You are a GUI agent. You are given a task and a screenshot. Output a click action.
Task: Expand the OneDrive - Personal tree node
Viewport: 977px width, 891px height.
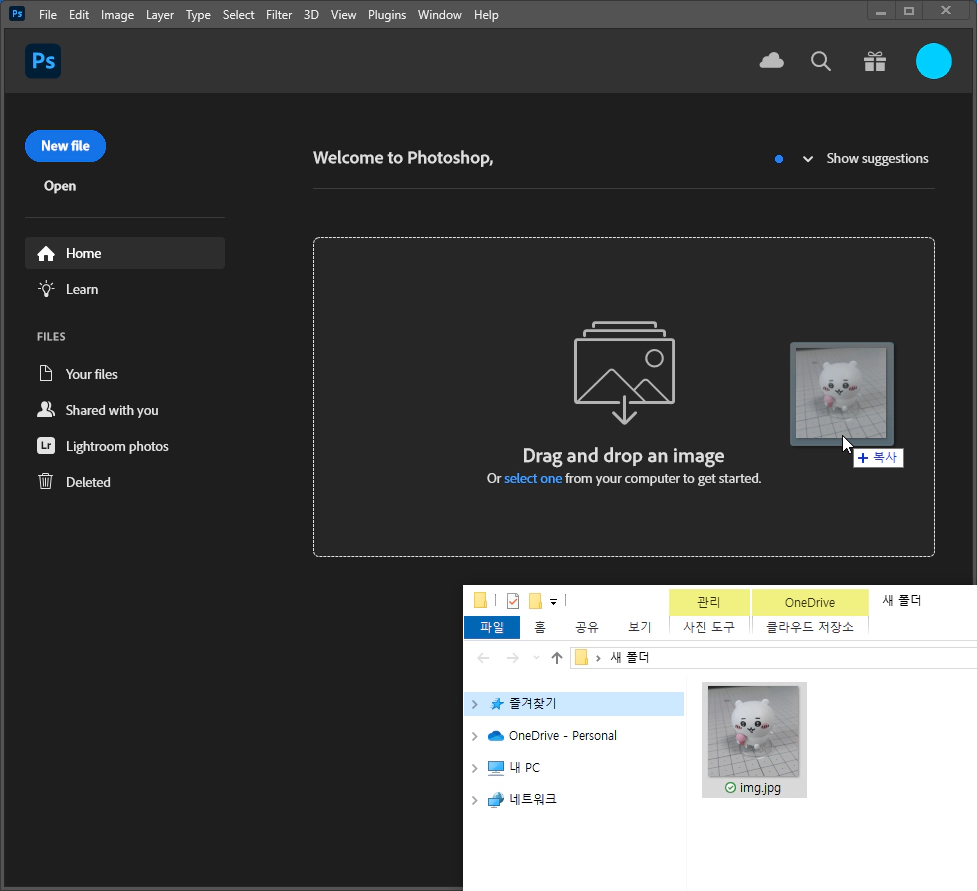click(475, 736)
